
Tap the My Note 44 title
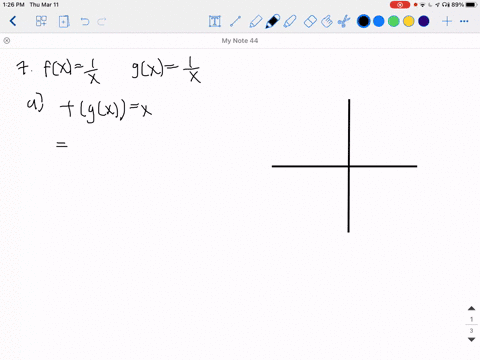pyautogui.click(x=240, y=41)
